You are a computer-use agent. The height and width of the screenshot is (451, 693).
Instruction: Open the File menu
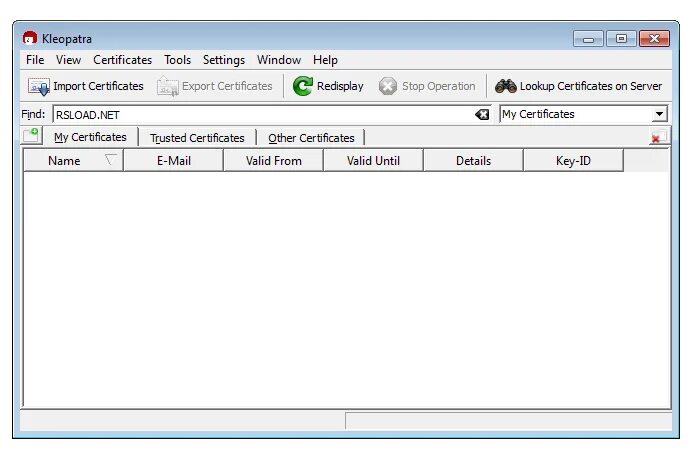pyautogui.click(x=35, y=60)
